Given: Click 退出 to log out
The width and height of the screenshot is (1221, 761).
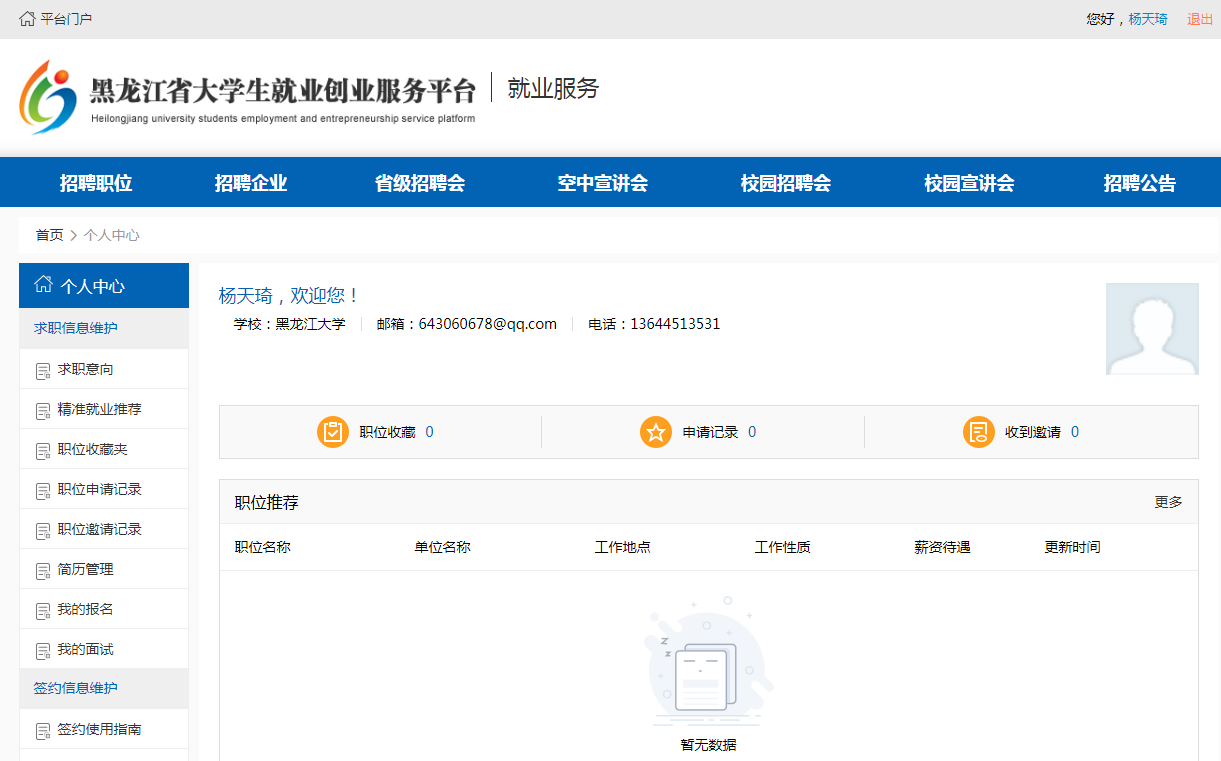Looking at the screenshot, I should (x=1199, y=17).
